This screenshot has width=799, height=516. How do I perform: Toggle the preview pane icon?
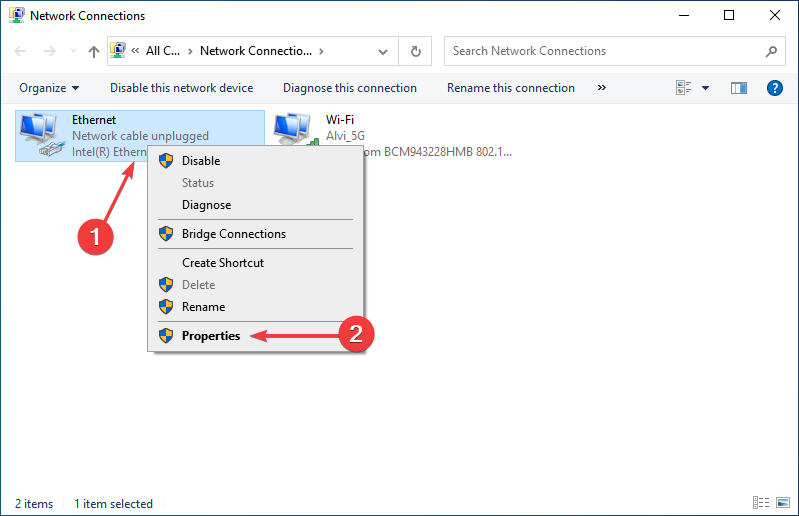click(739, 88)
